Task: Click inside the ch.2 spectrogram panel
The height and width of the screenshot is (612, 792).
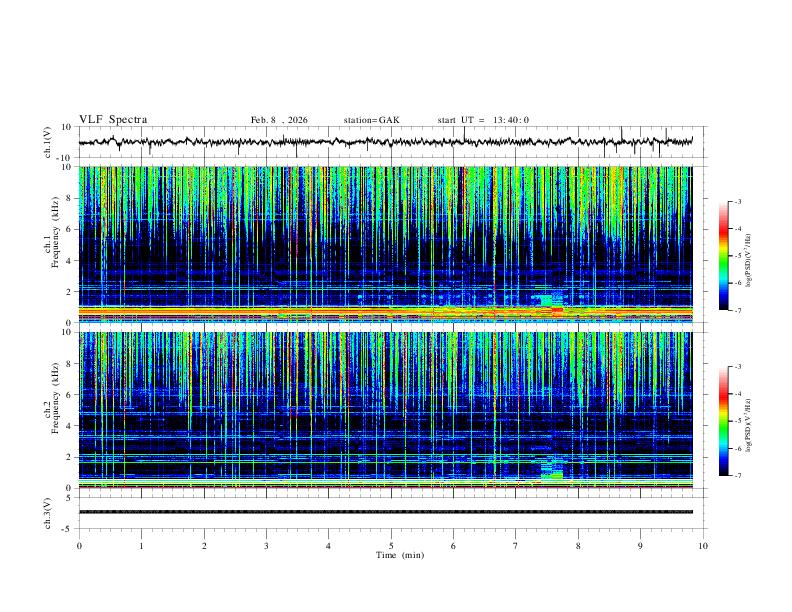Action: tap(385, 410)
